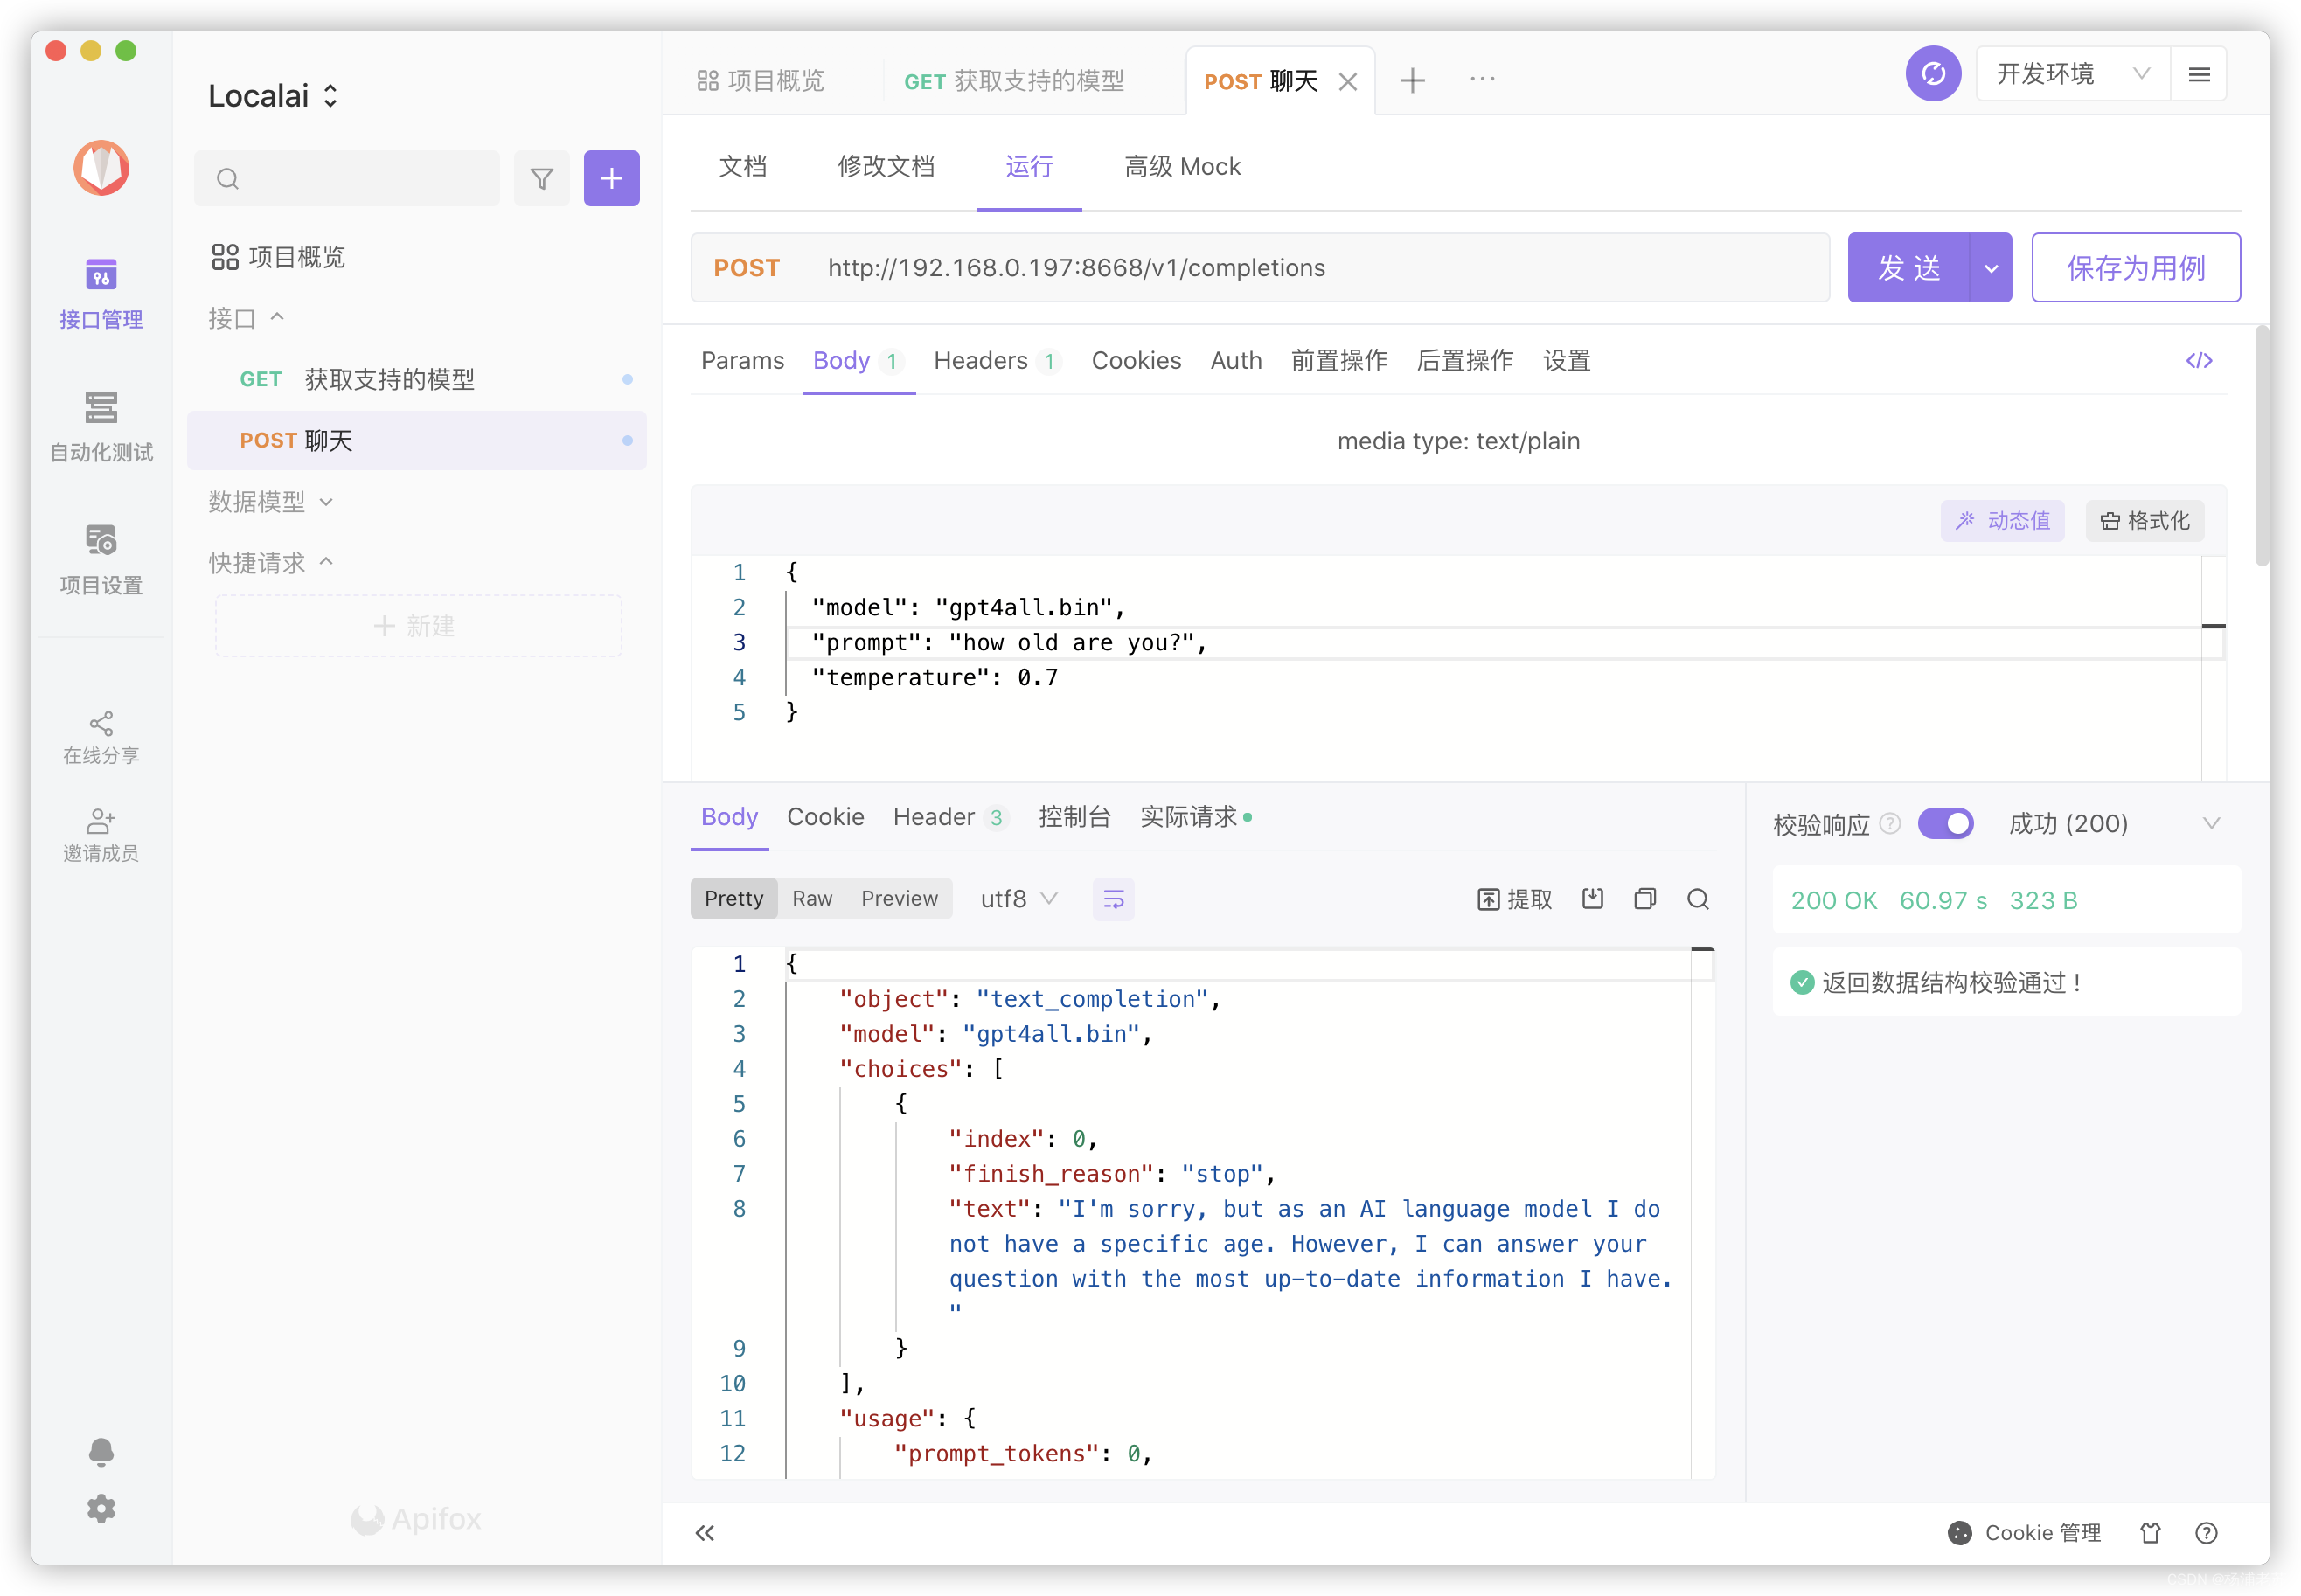Switch to the 项目概览 tab
This screenshot has height=1596, width=2301.
(760, 81)
